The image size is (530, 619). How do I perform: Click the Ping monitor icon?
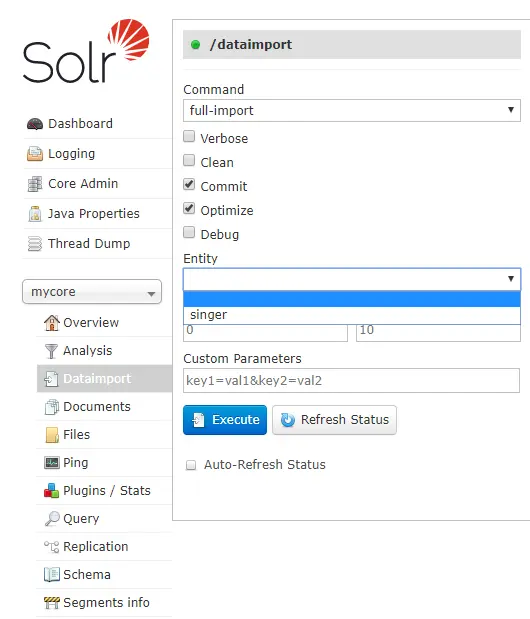pos(52,463)
